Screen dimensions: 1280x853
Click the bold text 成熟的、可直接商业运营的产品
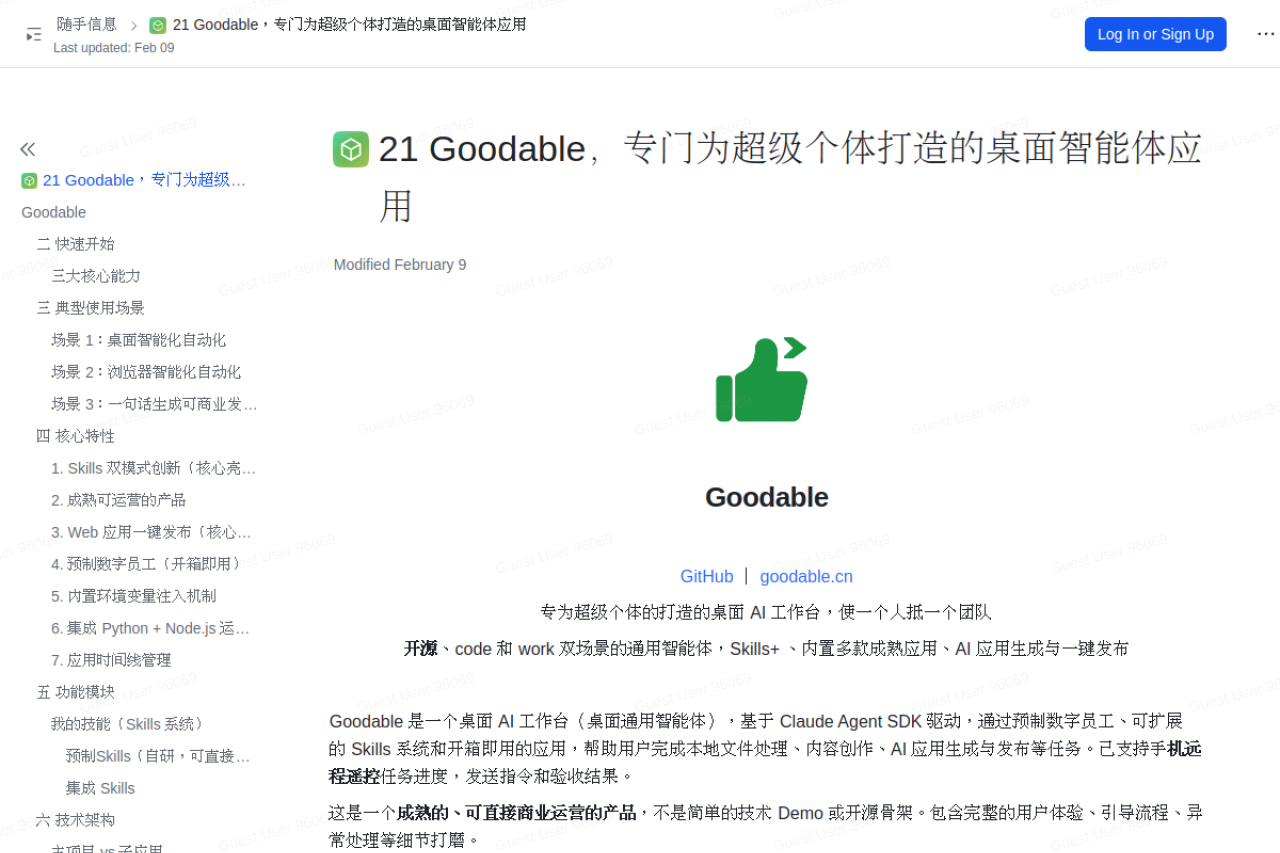coord(516,813)
